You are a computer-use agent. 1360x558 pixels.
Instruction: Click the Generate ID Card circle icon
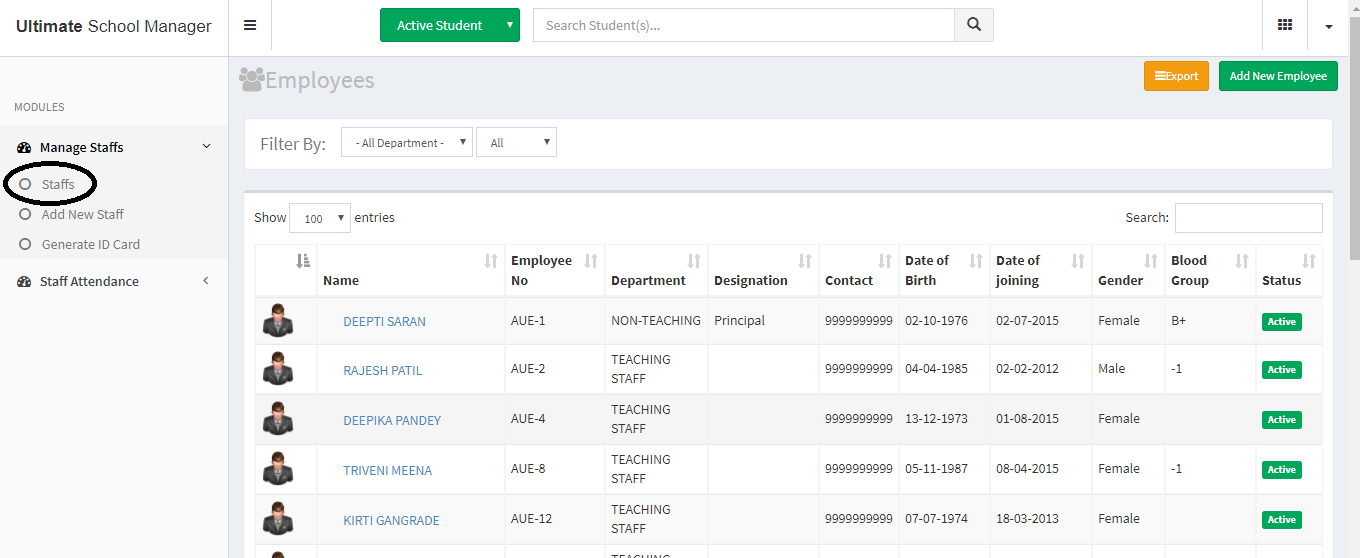[26, 244]
